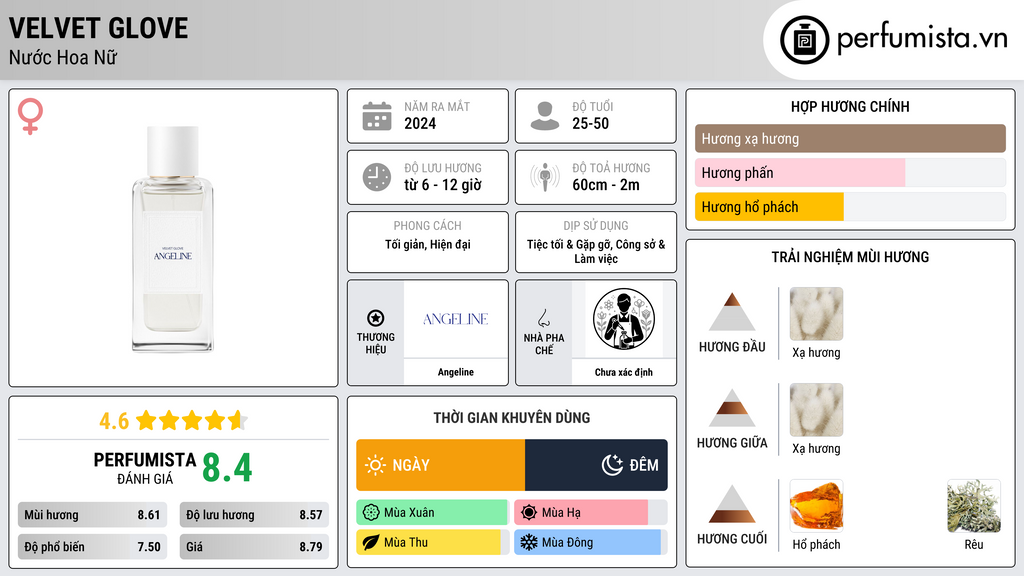Screen dimensions: 1024x576
Task: Click the red Mùa Hạ season bar
Action: (x=581, y=513)
